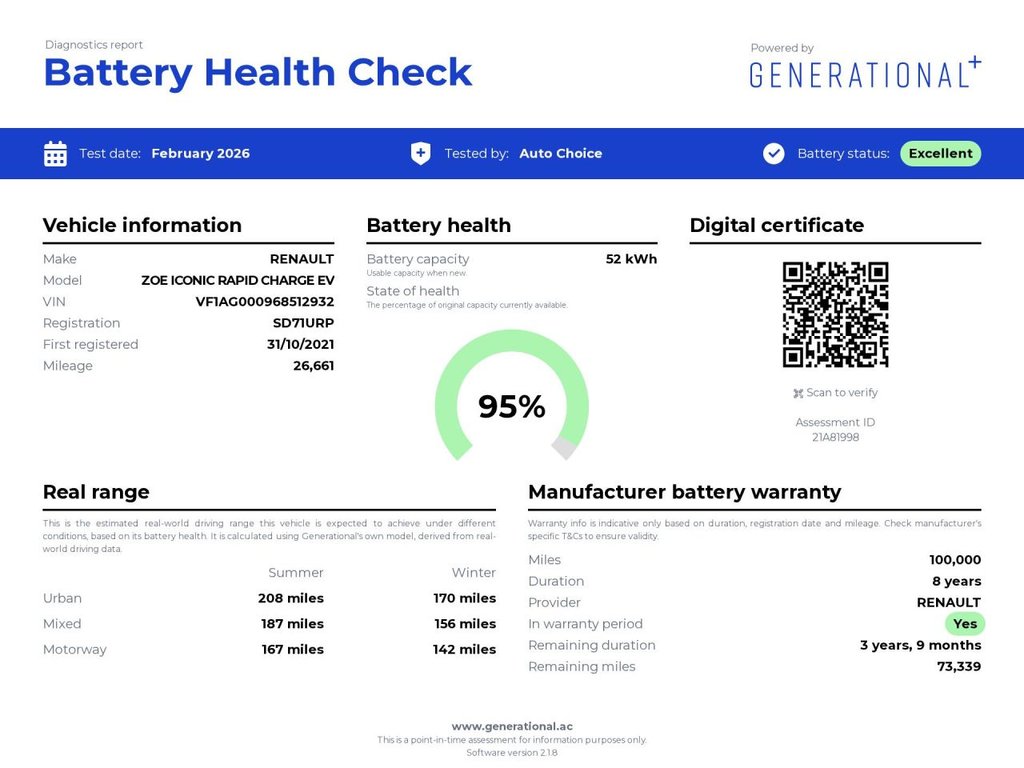1024x768 pixels.
Task: Select the VIN number VF1AG000968512932
Action: click(x=265, y=302)
